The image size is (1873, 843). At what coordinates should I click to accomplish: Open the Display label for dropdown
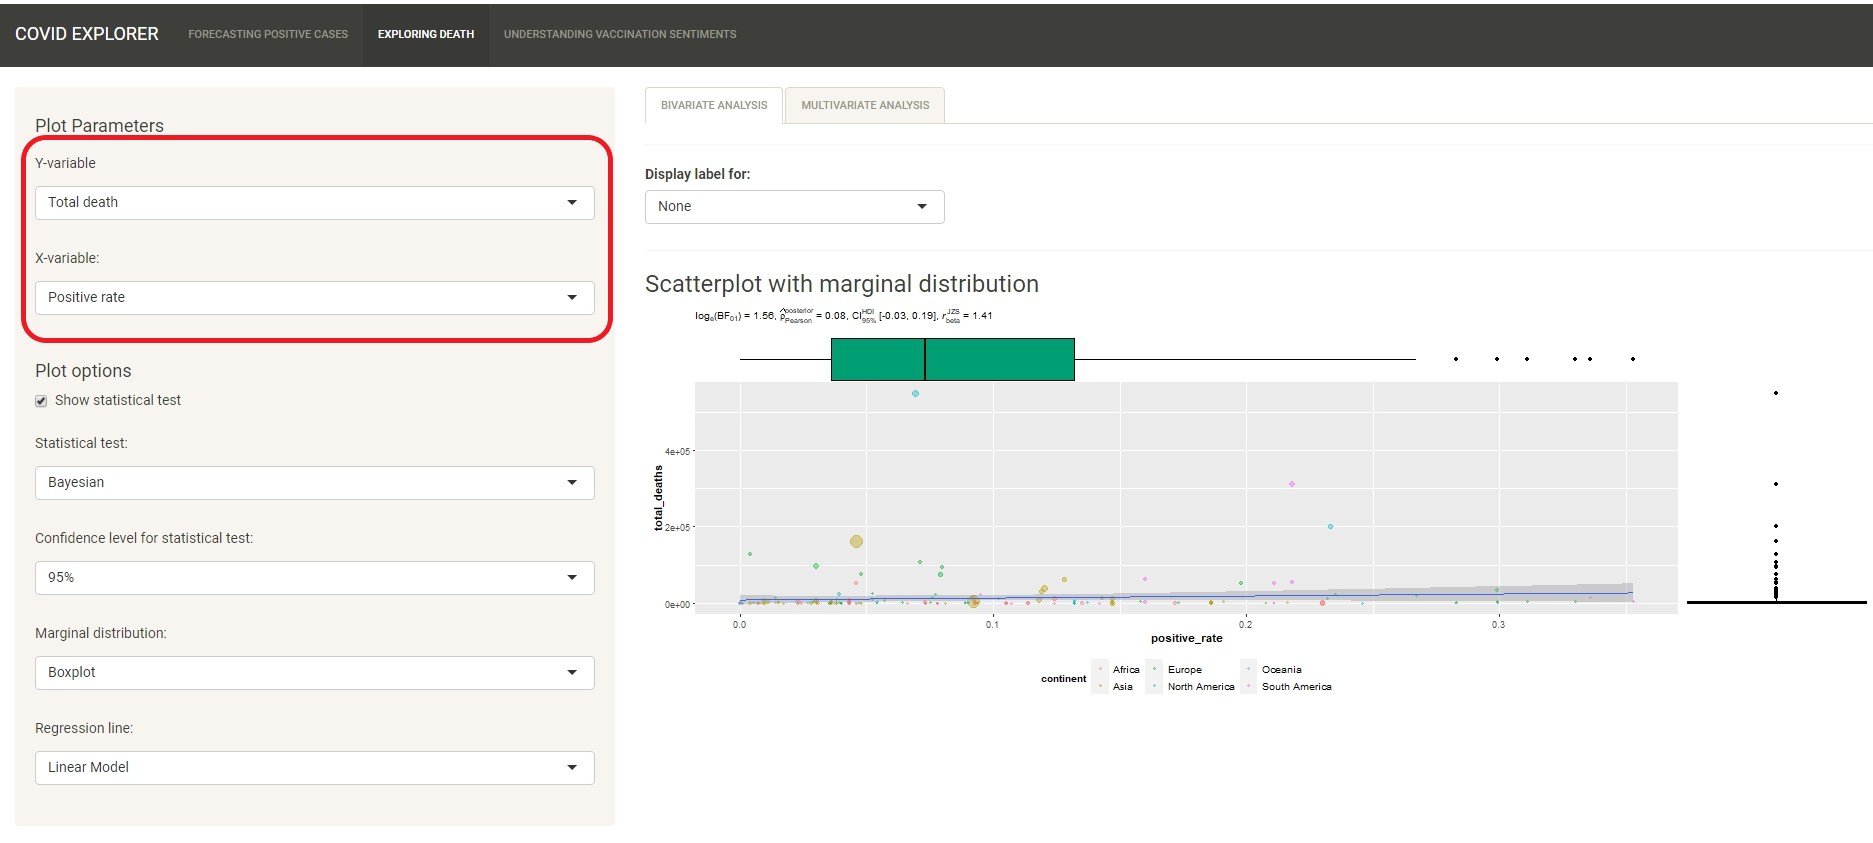(794, 207)
